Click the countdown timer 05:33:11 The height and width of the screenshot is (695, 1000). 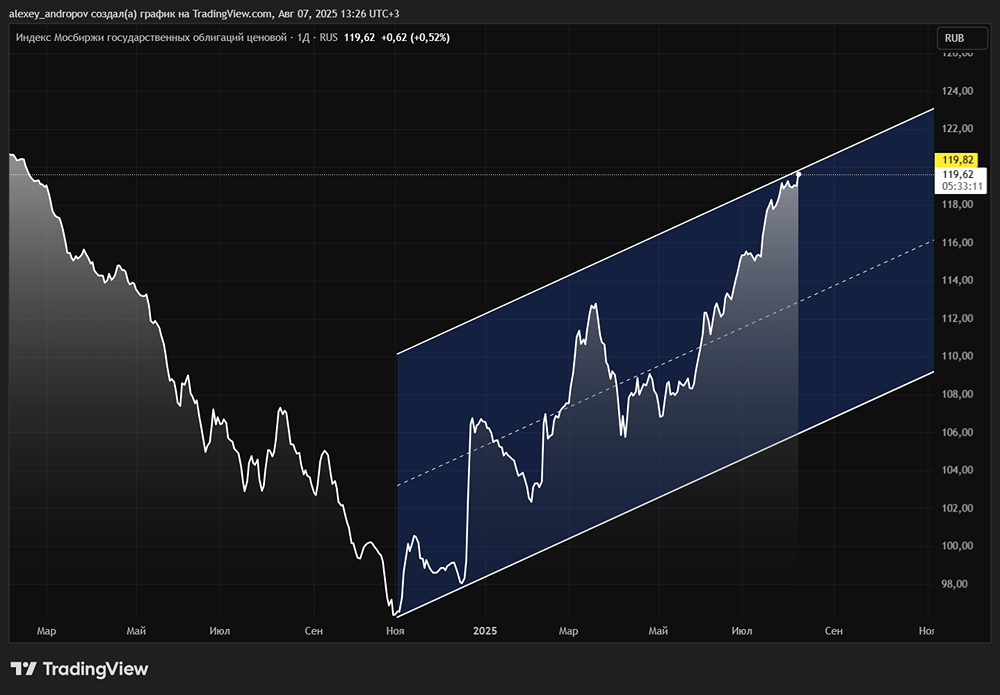click(962, 186)
